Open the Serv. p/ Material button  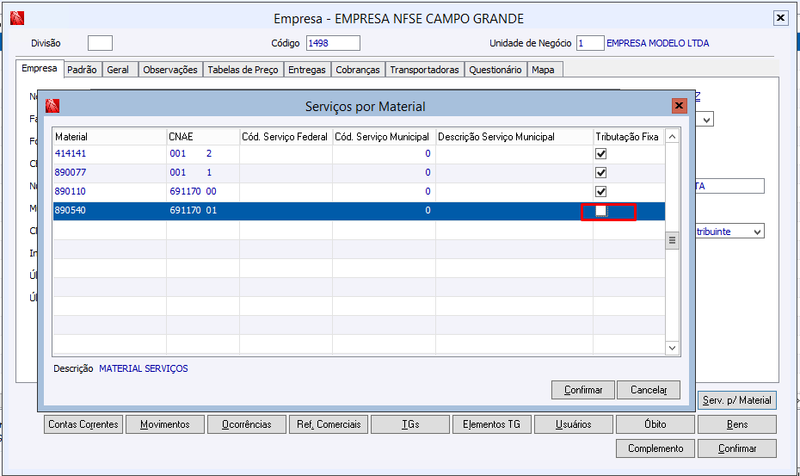pyautogui.click(x=737, y=400)
